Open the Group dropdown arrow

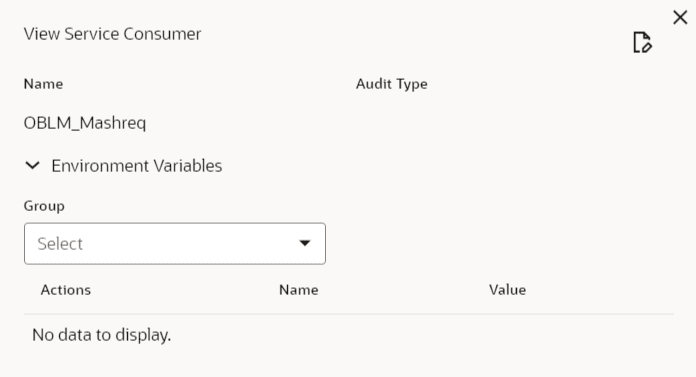tap(304, 243)
